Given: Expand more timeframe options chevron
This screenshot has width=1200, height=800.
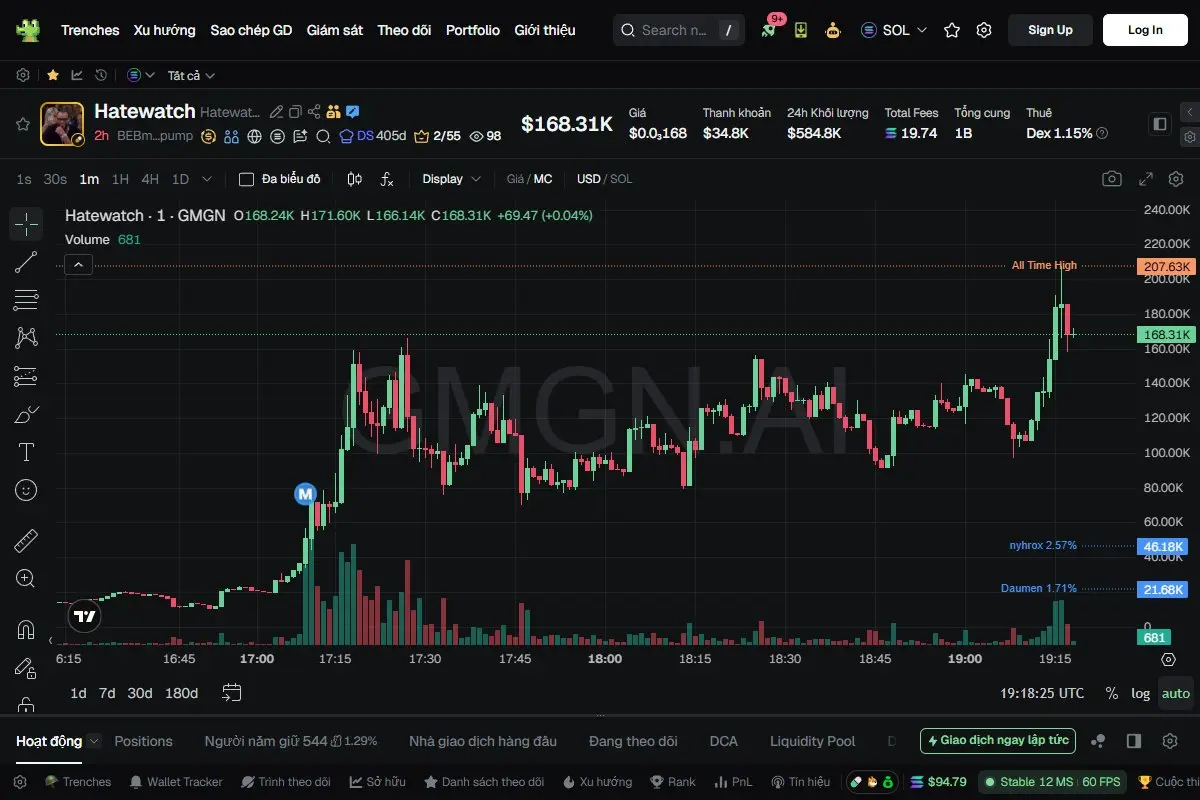Looking at the screenshot, I should point(207,179).
